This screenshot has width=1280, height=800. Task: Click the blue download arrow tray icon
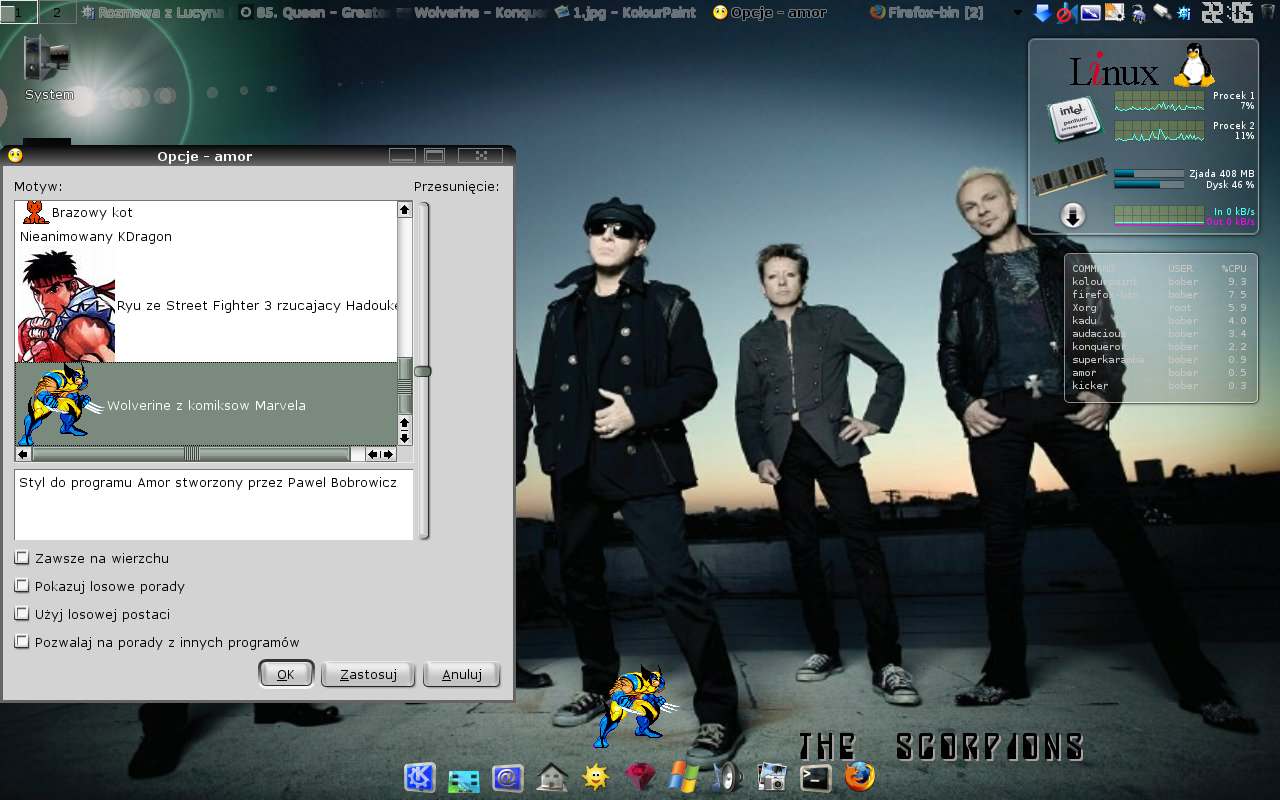1042,12
